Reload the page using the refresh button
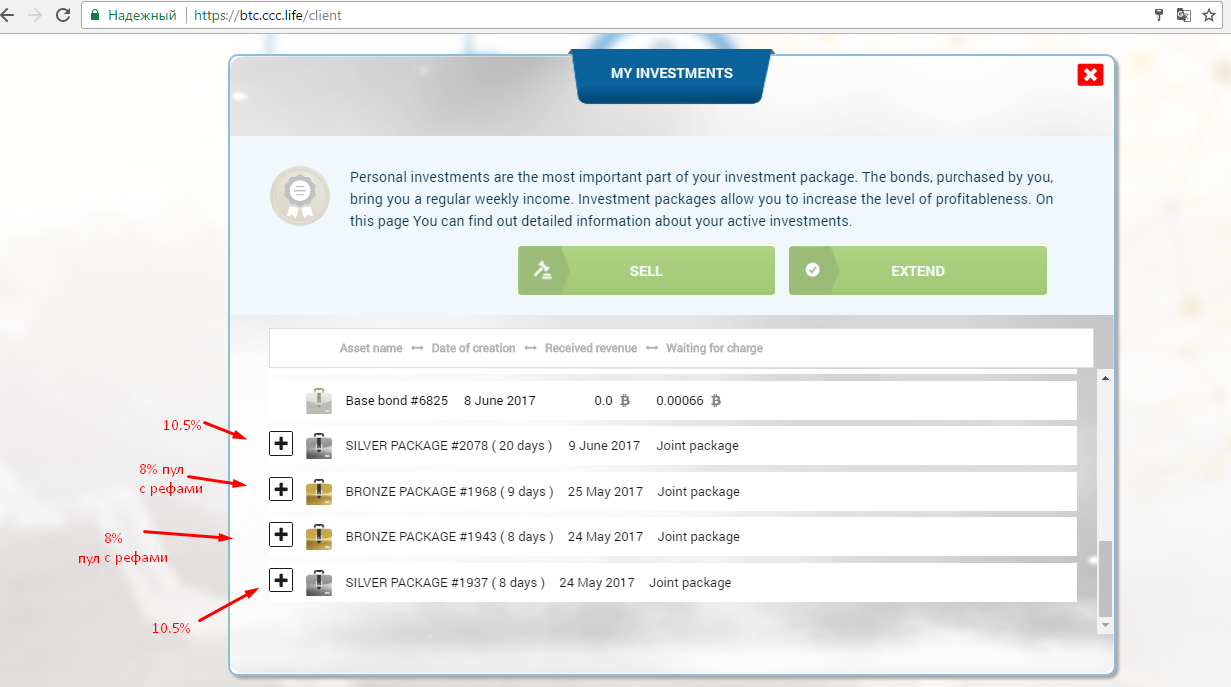The image size is (1231, 687). pyautogui.click(x=62, y=16)
